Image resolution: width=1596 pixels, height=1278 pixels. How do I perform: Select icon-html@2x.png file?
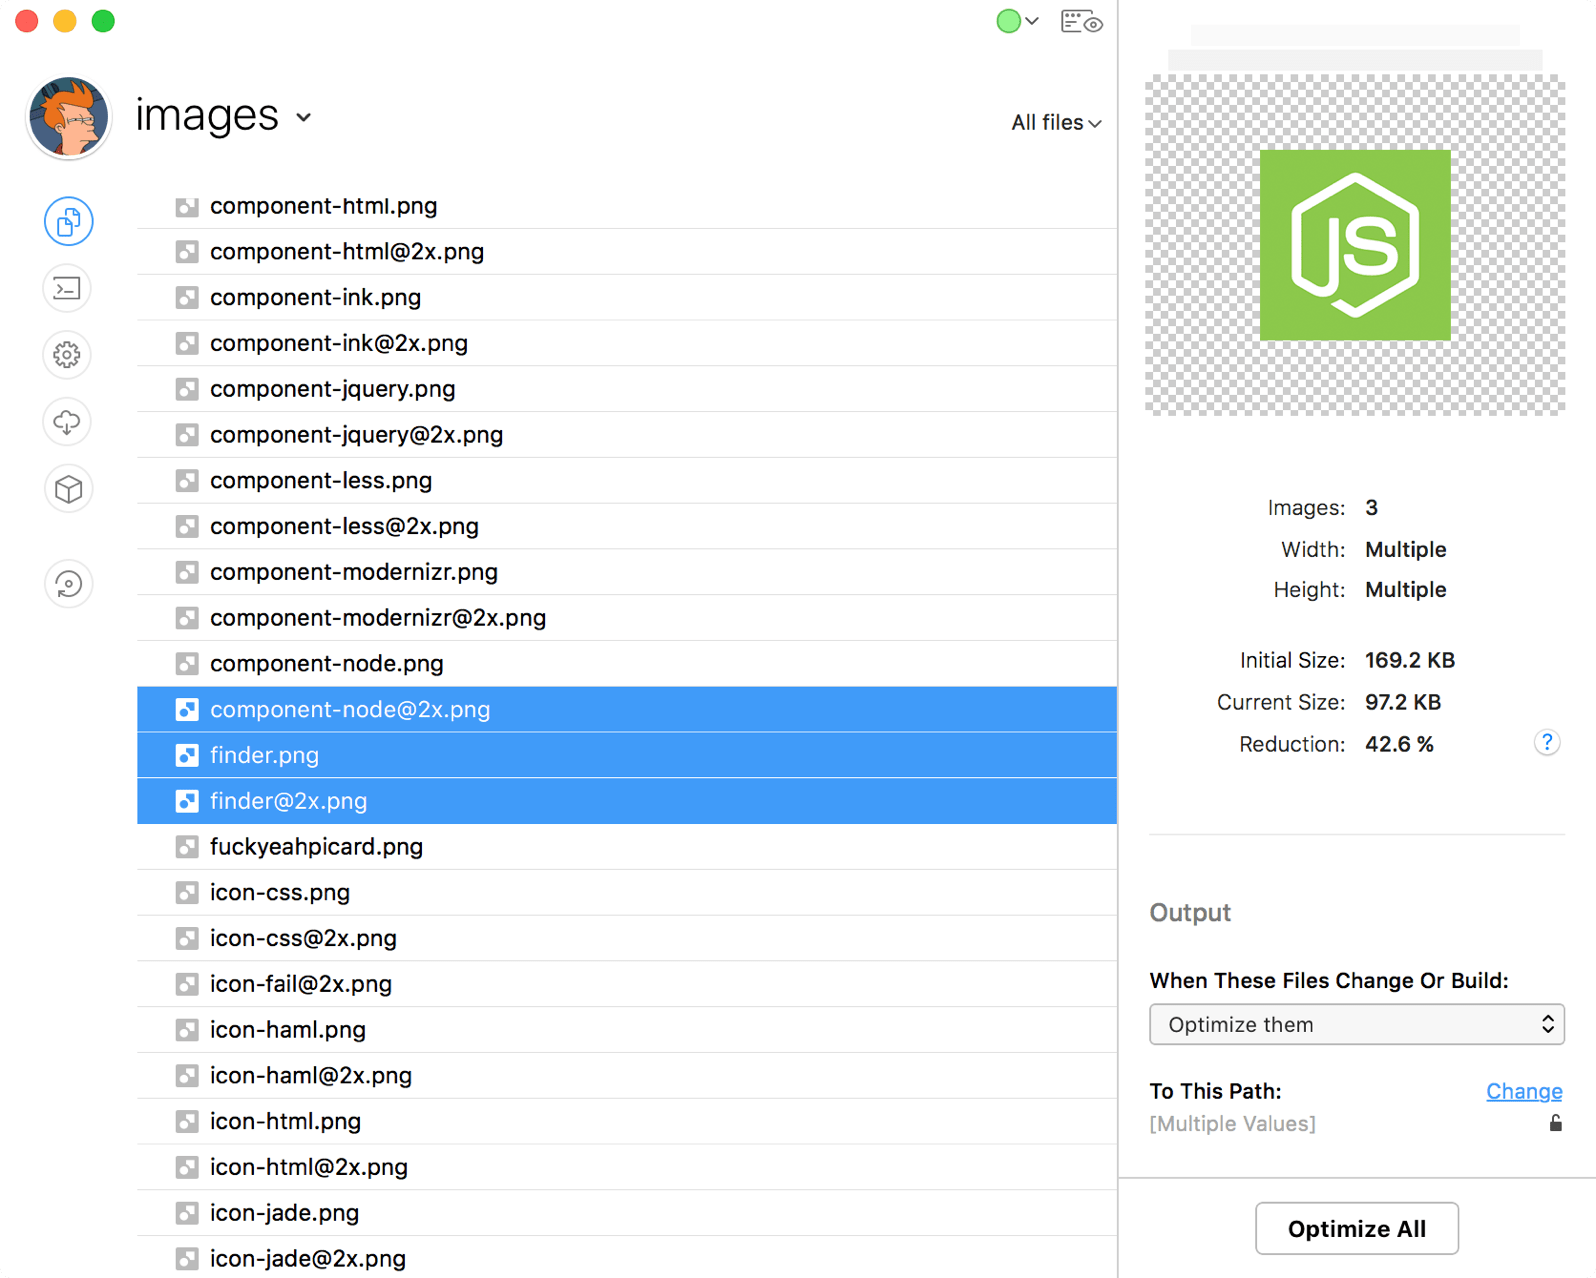627,1167
